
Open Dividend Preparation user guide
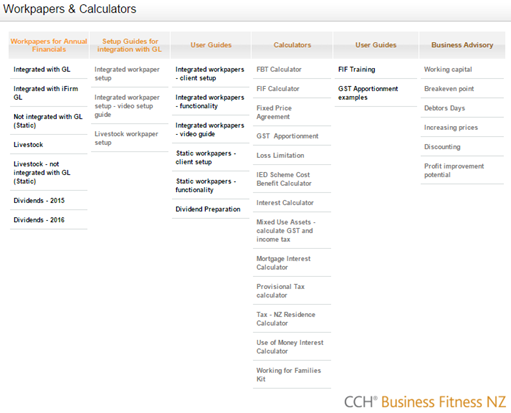pyautogui.click(x=208, y=209)
